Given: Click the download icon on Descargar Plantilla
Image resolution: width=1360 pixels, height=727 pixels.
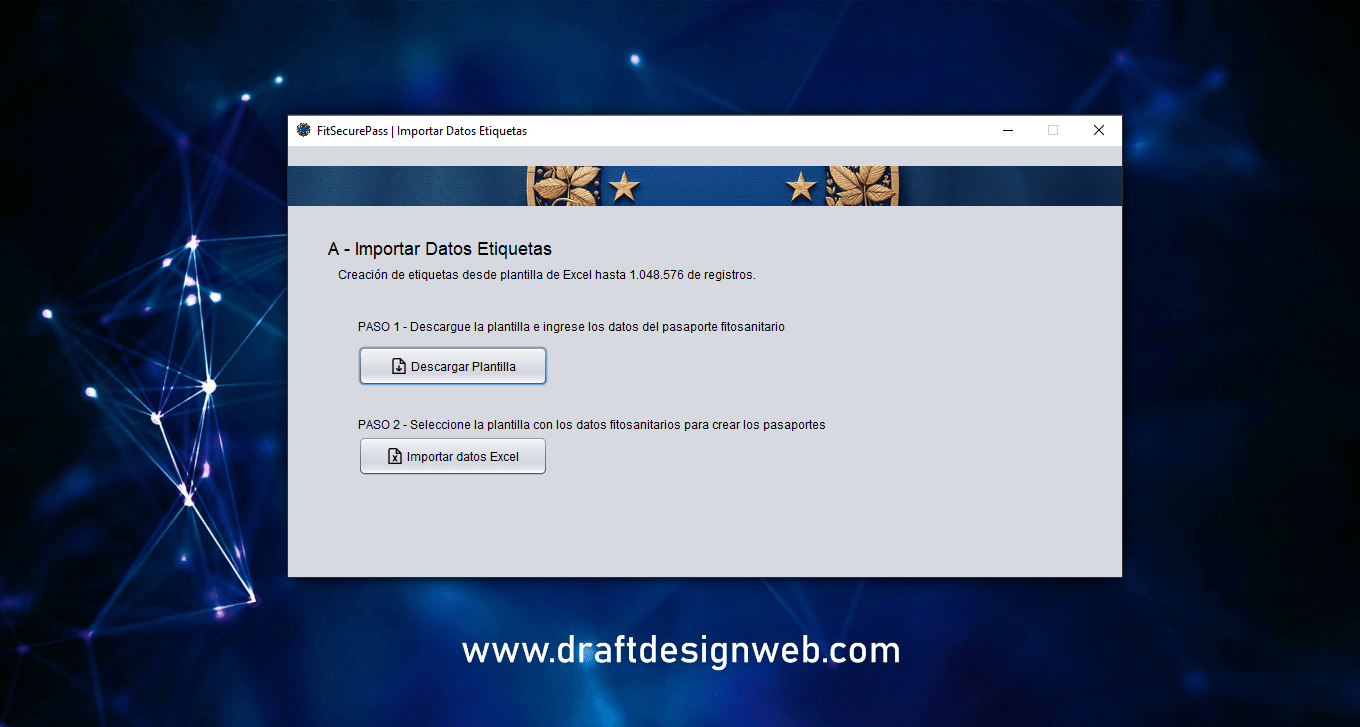Looking at the screenshot, I should [x=399, y=367].
